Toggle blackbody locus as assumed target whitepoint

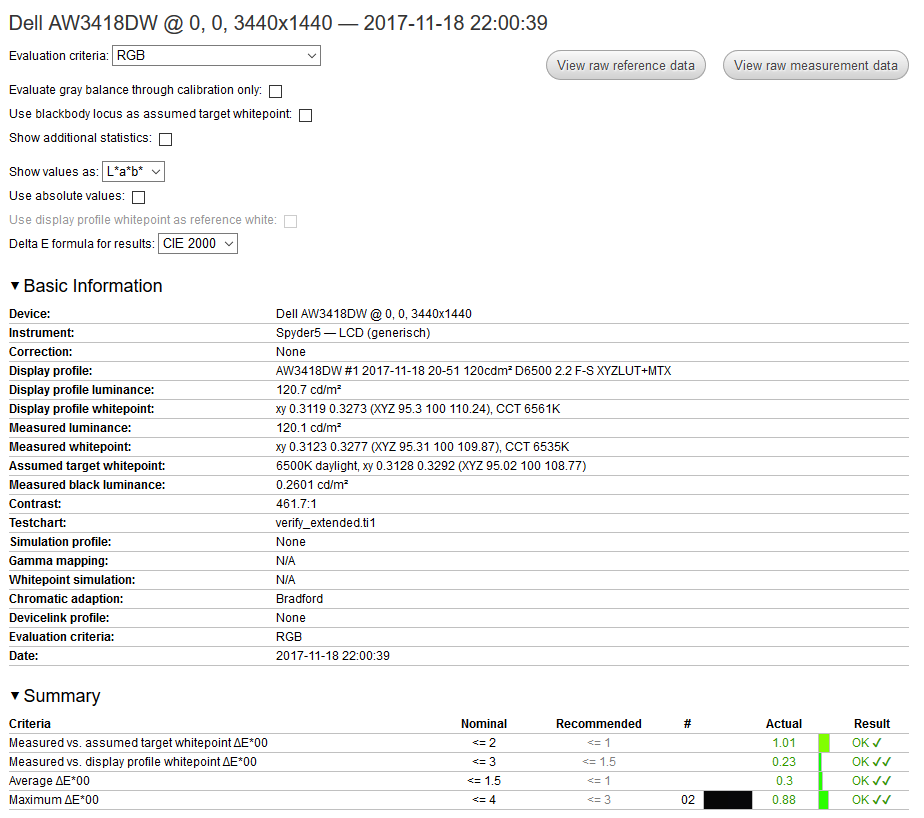(x=305, y=115)
